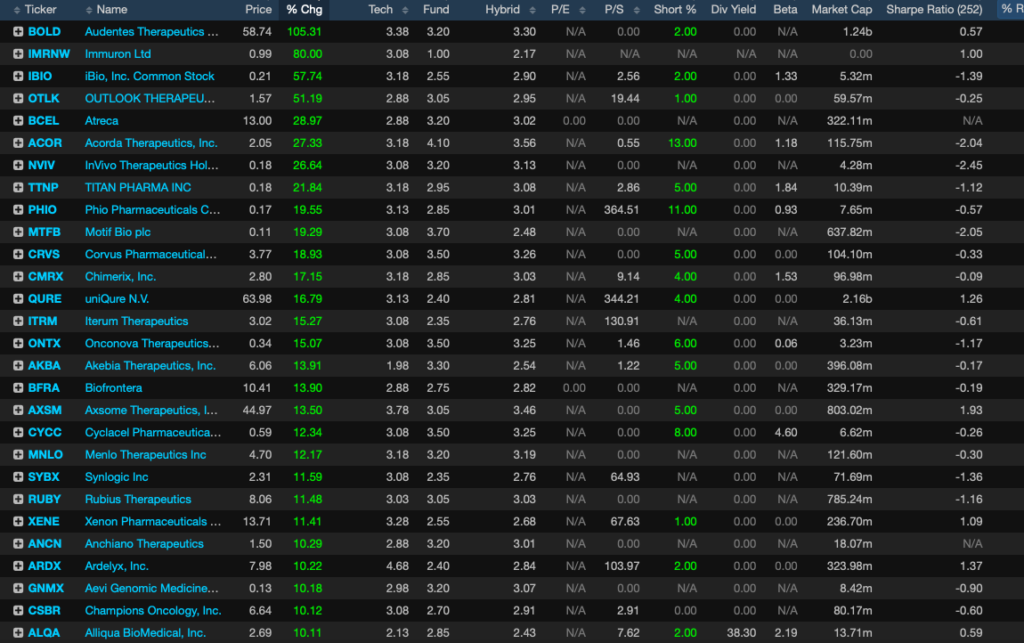Click the % Chg column header

pos(304,10)
